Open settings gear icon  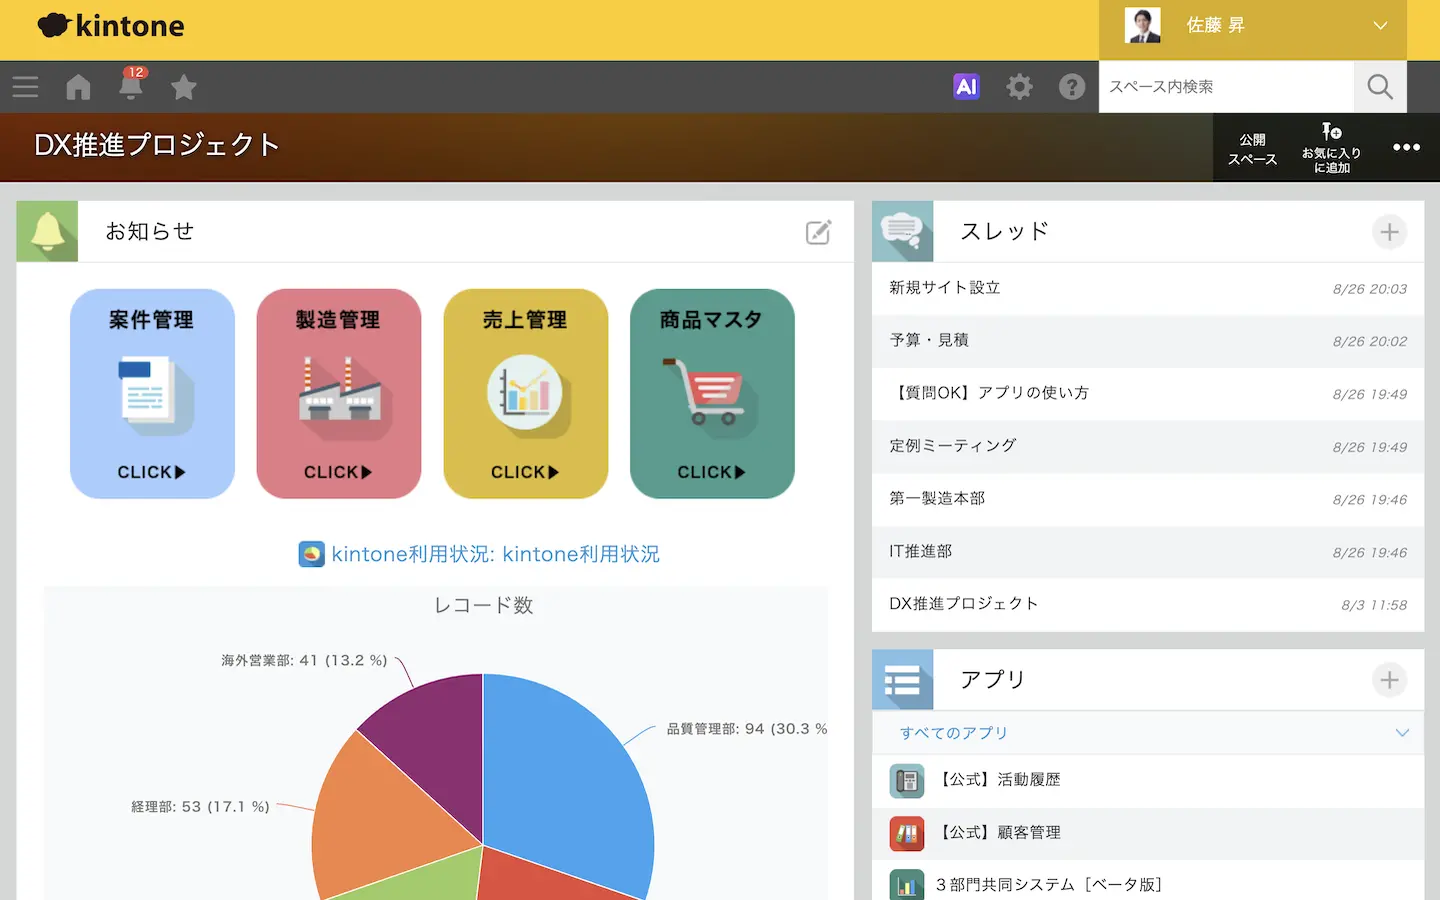coord(1019,87)
